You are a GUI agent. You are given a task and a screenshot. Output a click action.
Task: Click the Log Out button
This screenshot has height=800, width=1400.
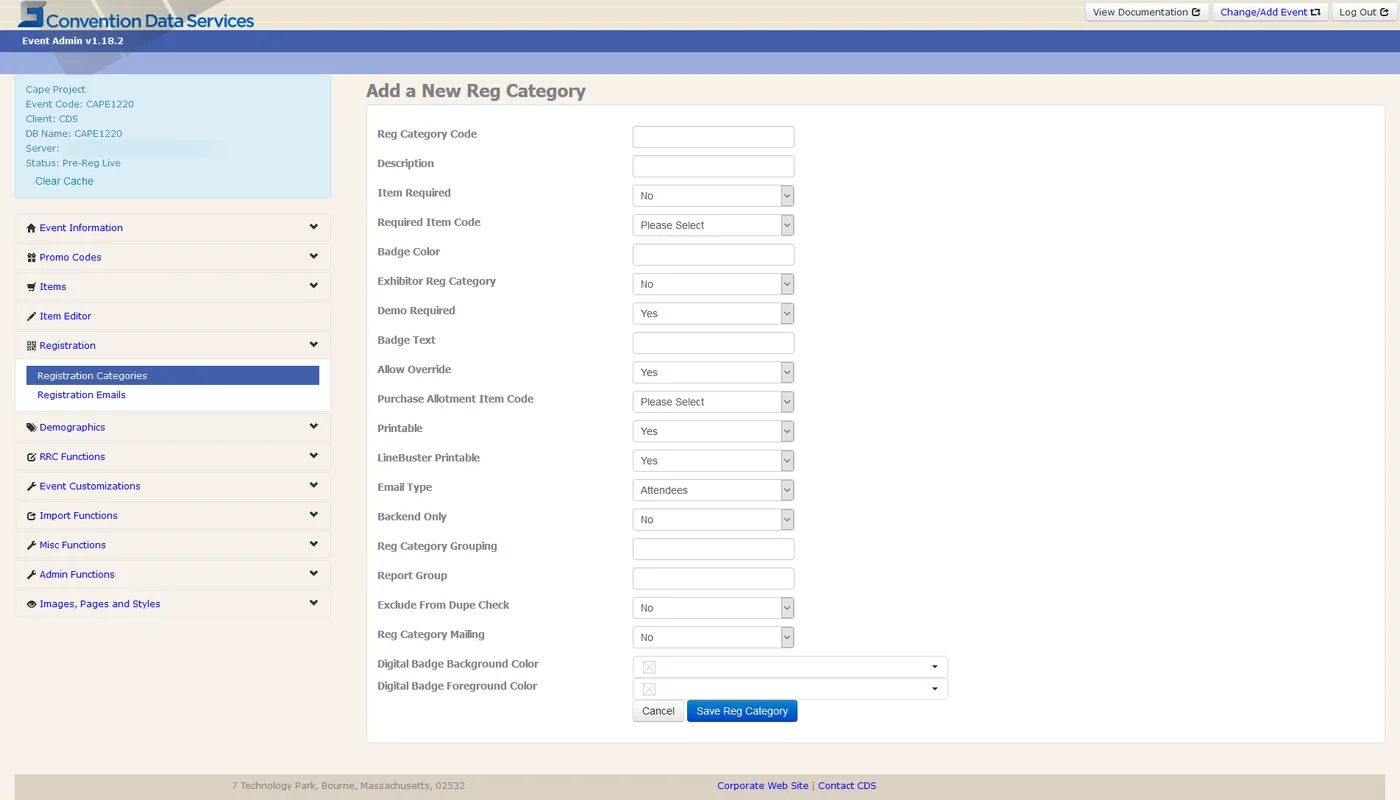point(1364,12)
